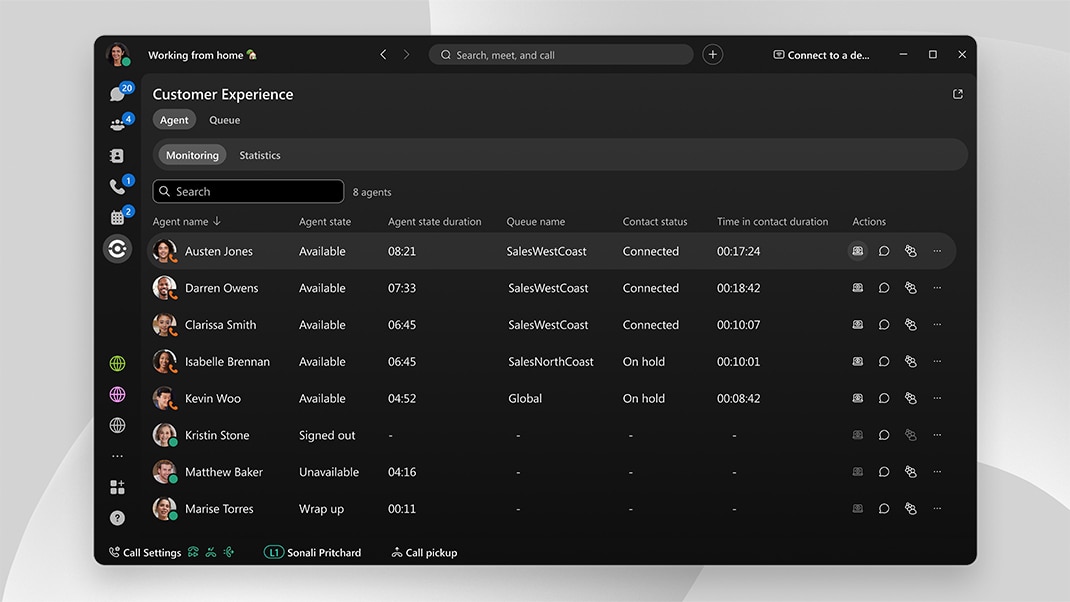
Task: Click the Sonali Pritchard L1 line
Action: (313, 552)
